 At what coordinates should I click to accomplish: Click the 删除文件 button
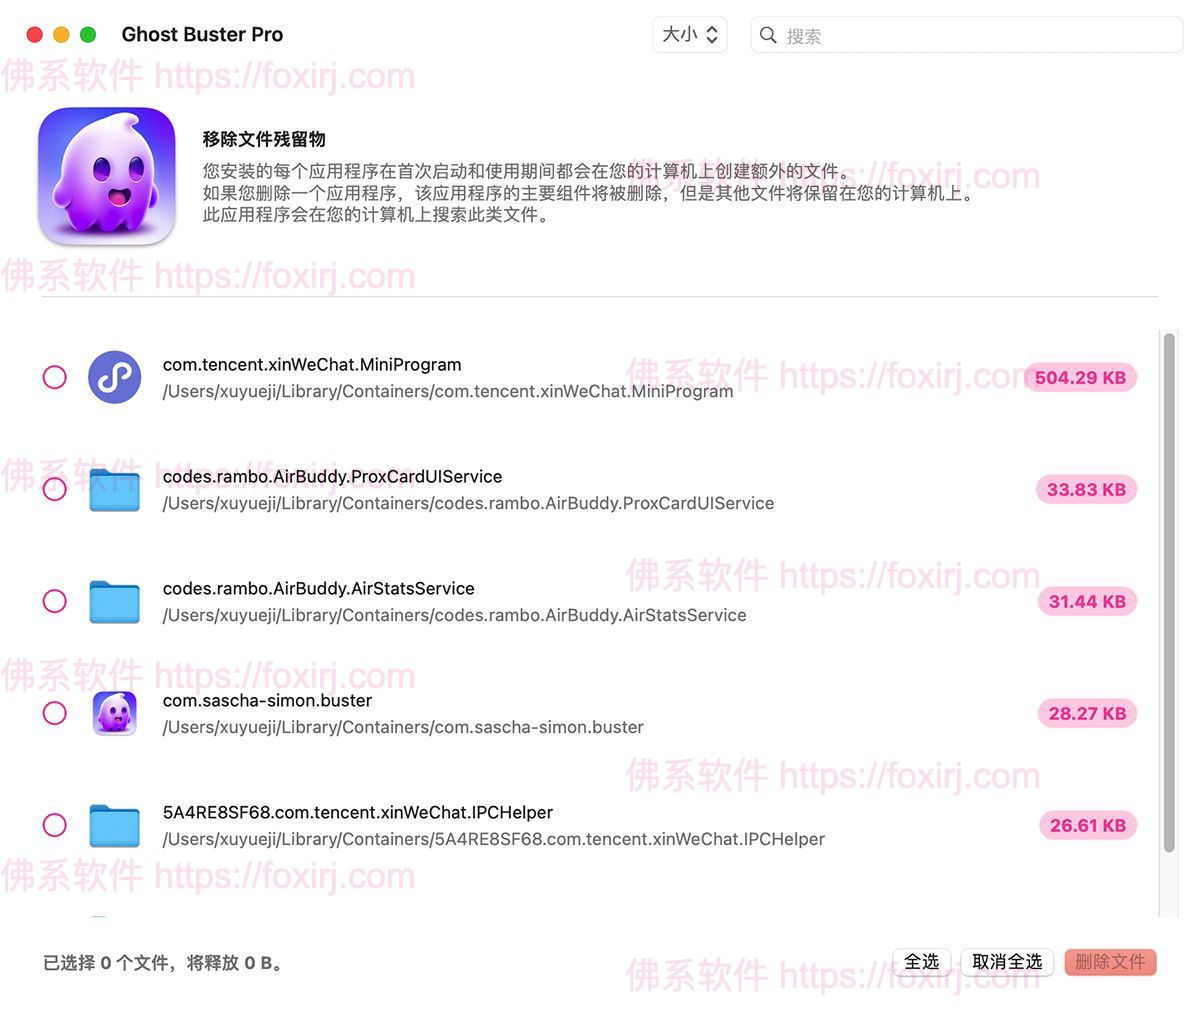[x=1110, y=961]
